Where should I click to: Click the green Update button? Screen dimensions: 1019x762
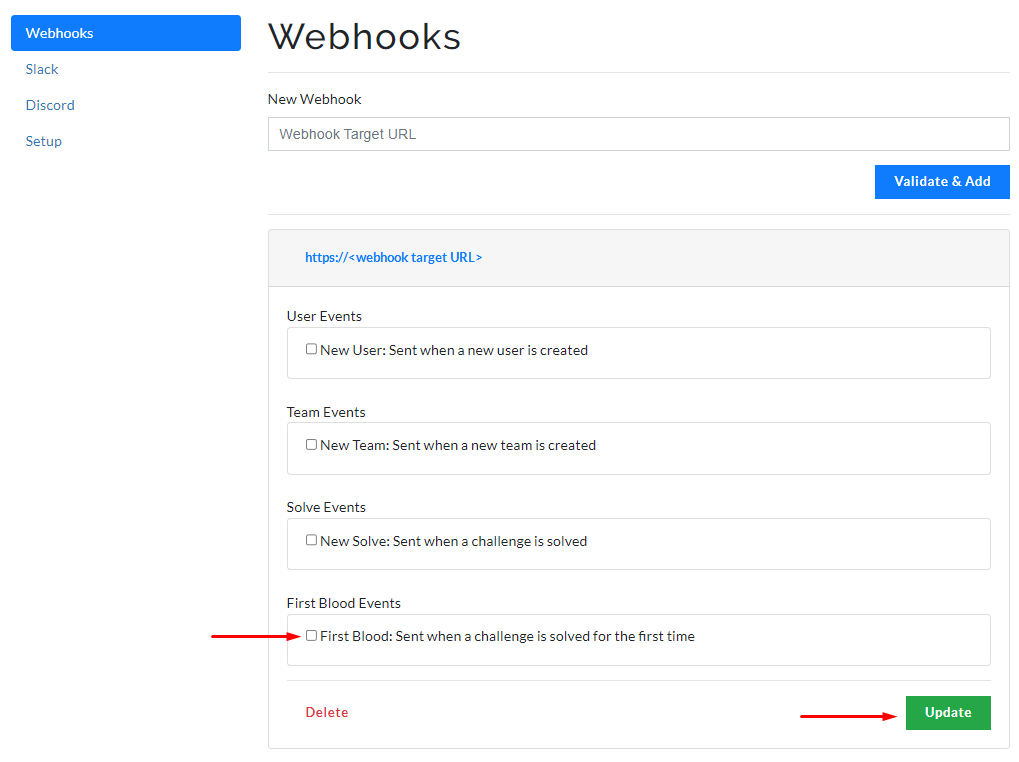[947, 712]
